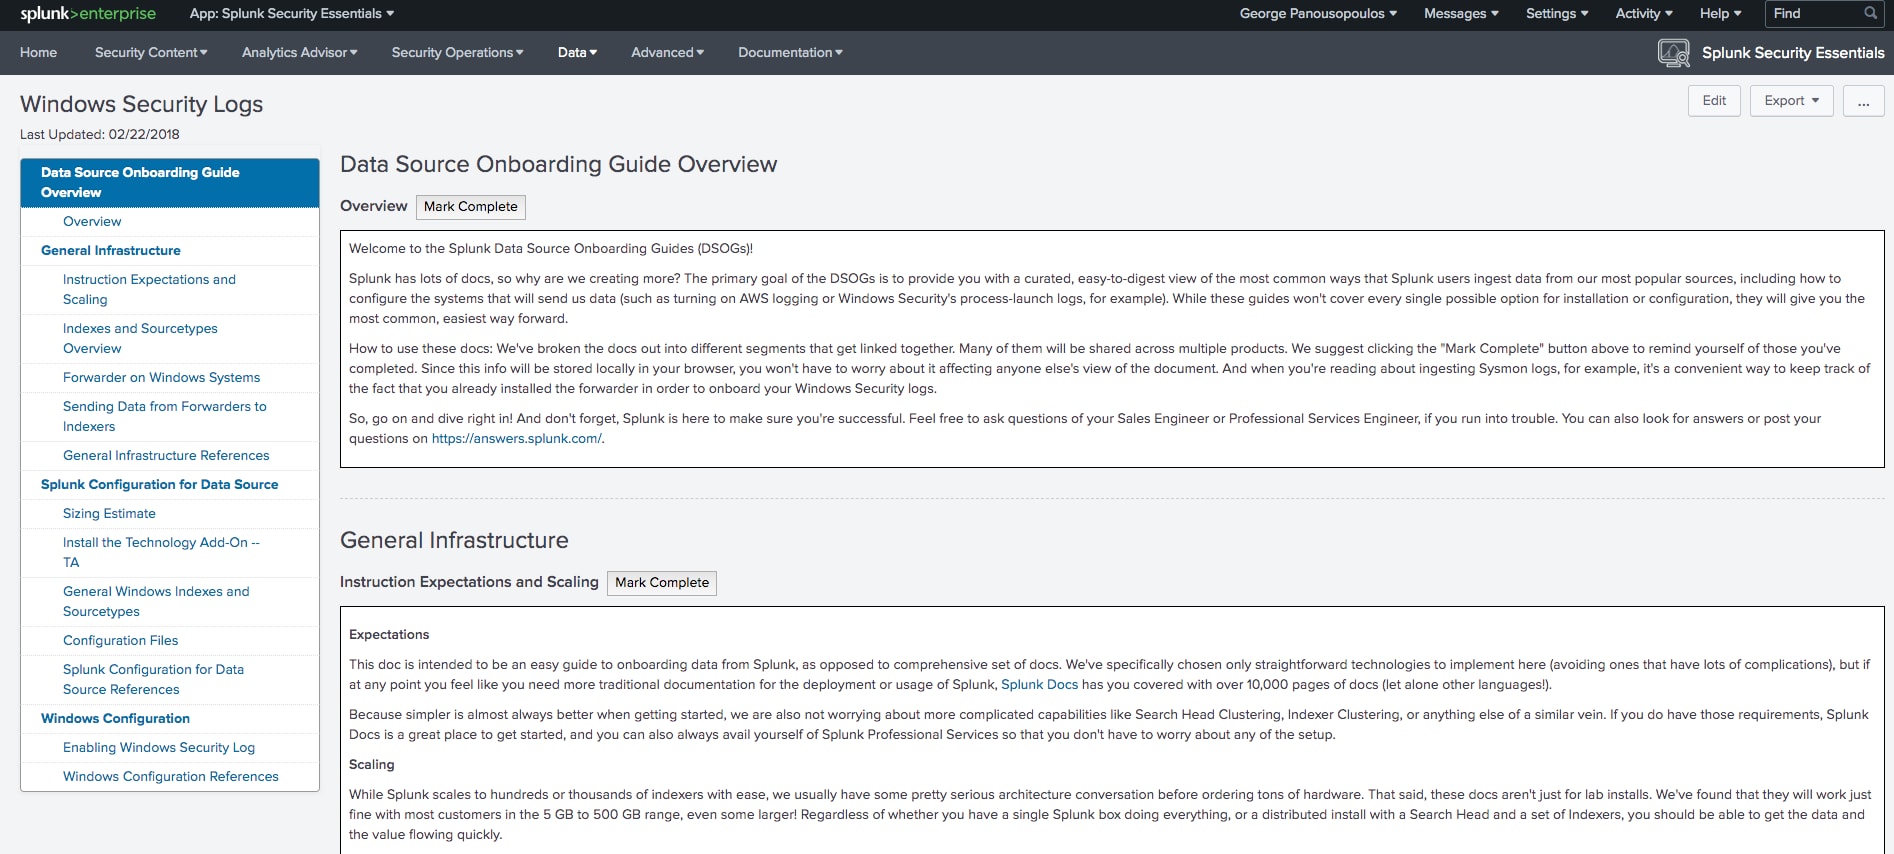Click the Splunk Security Essentials title text
This screenshot has width=1894, height=854.
click(1793, 53)
